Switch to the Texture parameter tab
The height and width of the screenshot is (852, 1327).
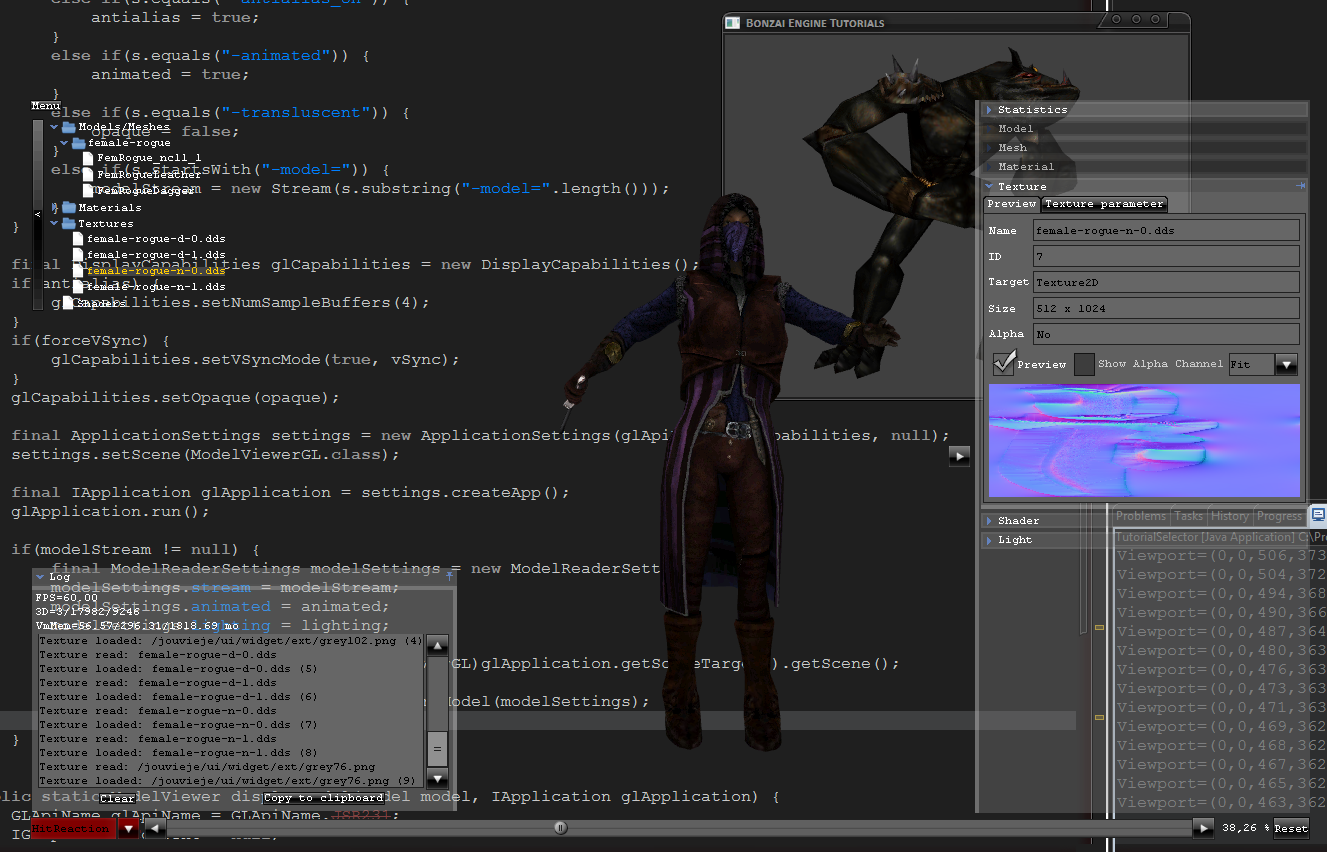(1104, 204)
